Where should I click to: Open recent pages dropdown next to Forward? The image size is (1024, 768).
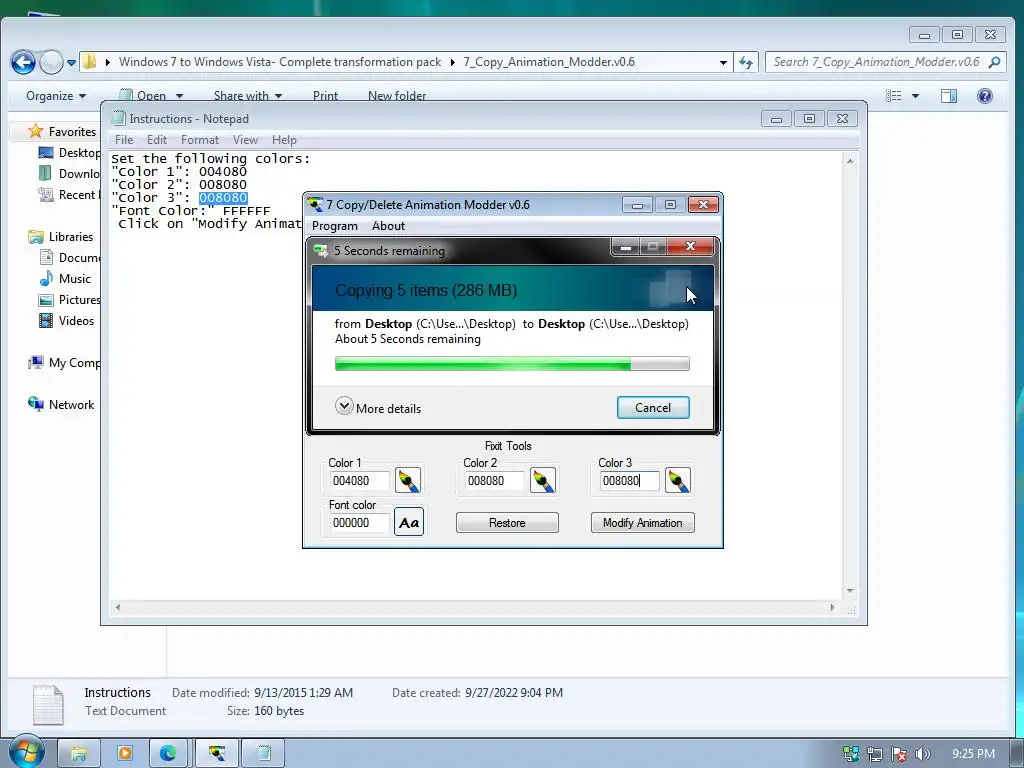[71, 63]
